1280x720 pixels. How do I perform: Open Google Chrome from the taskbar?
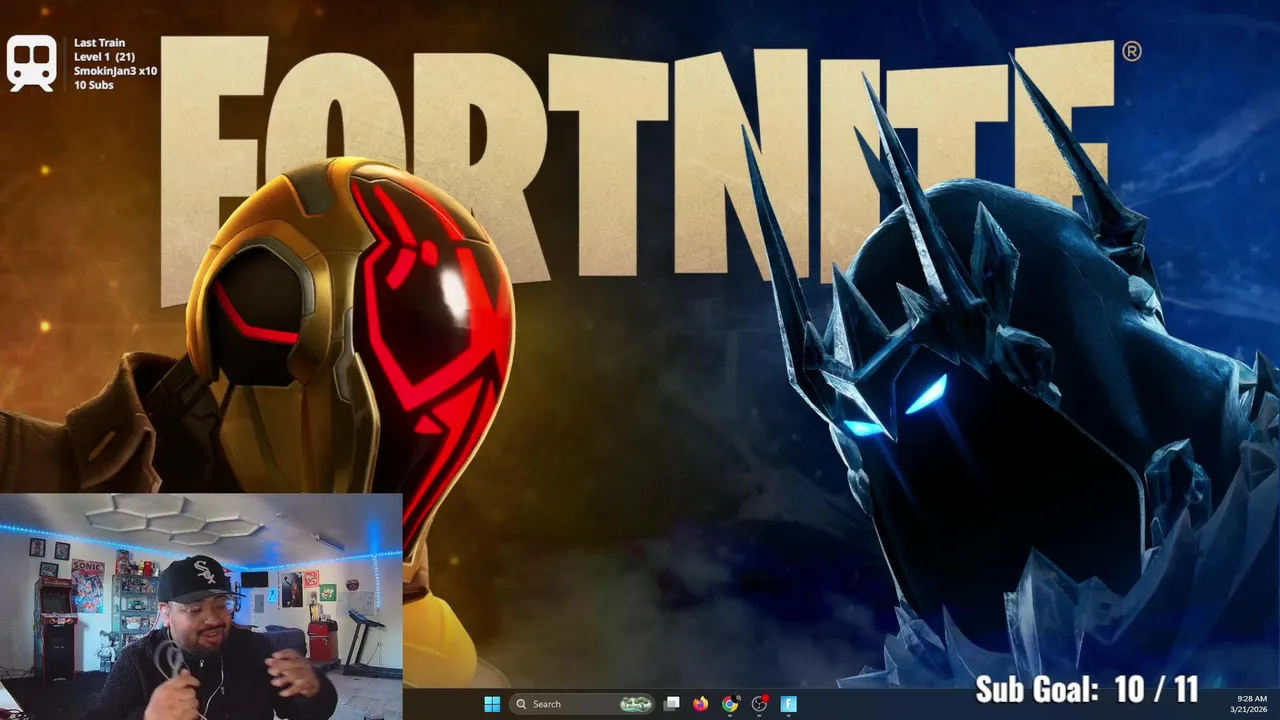tap(730, 704)
